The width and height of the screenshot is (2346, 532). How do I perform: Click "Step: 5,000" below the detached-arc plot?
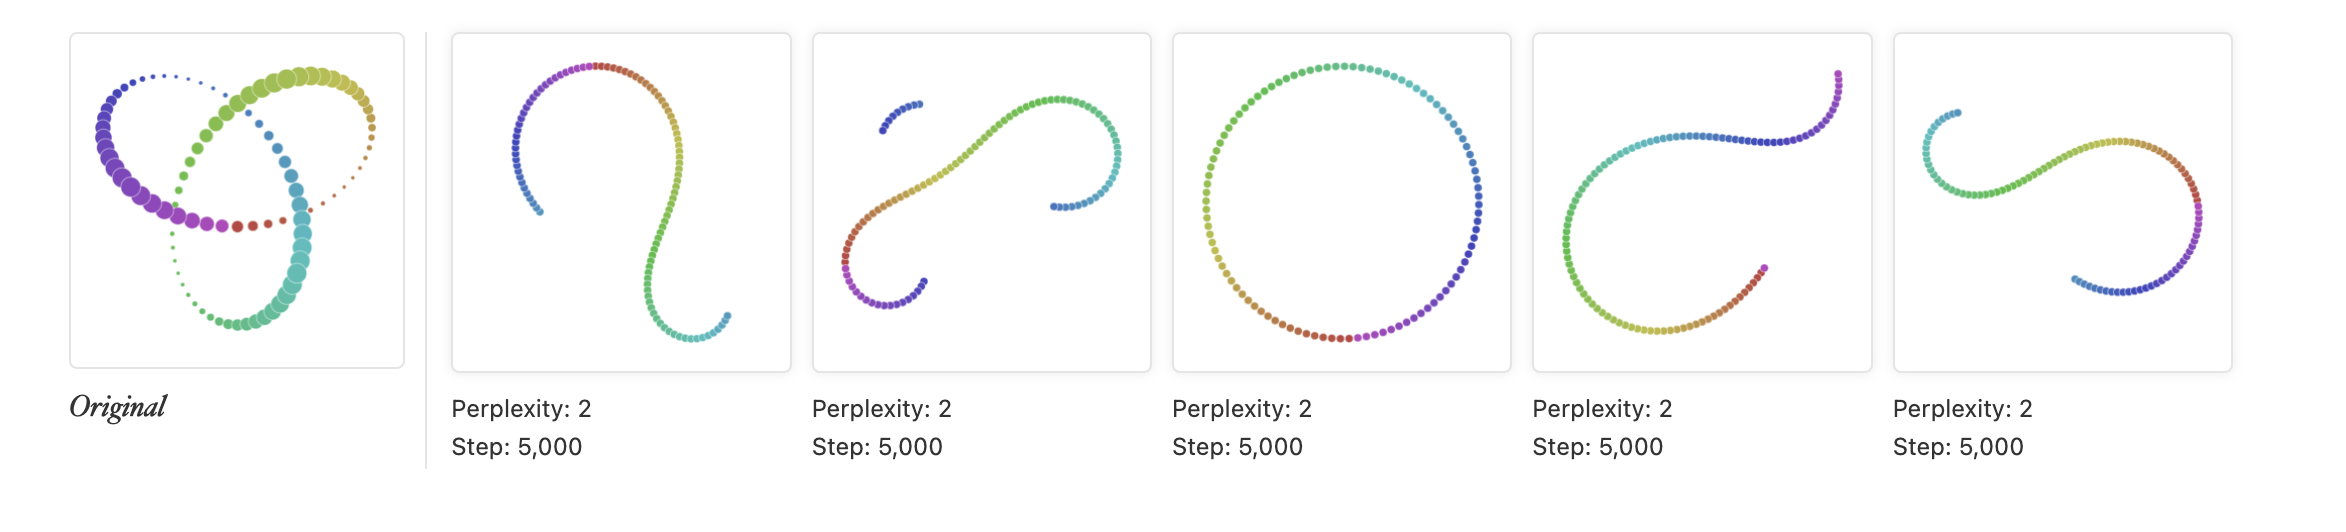pyautogui.click(x=877, y=447)
